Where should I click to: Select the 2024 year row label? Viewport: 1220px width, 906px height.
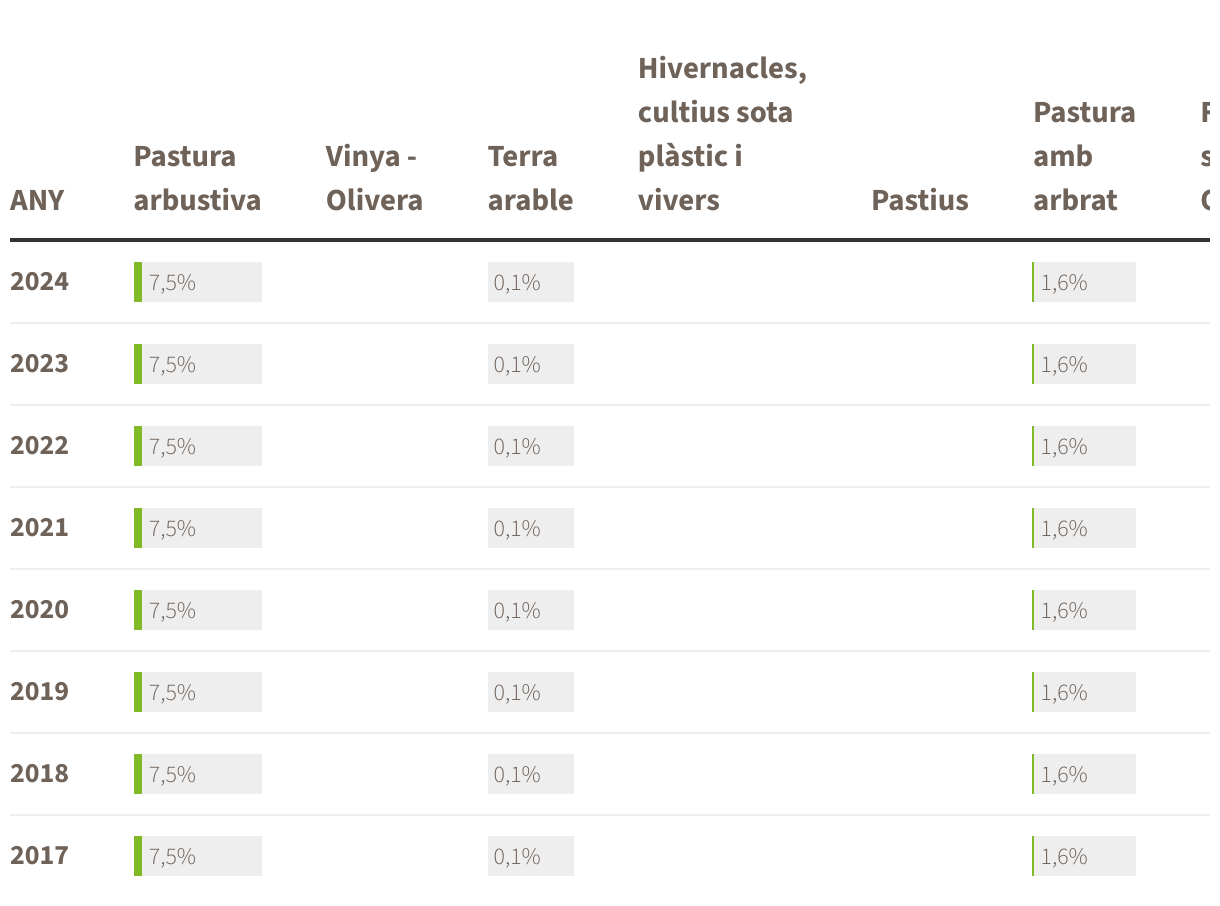point(40,282)
